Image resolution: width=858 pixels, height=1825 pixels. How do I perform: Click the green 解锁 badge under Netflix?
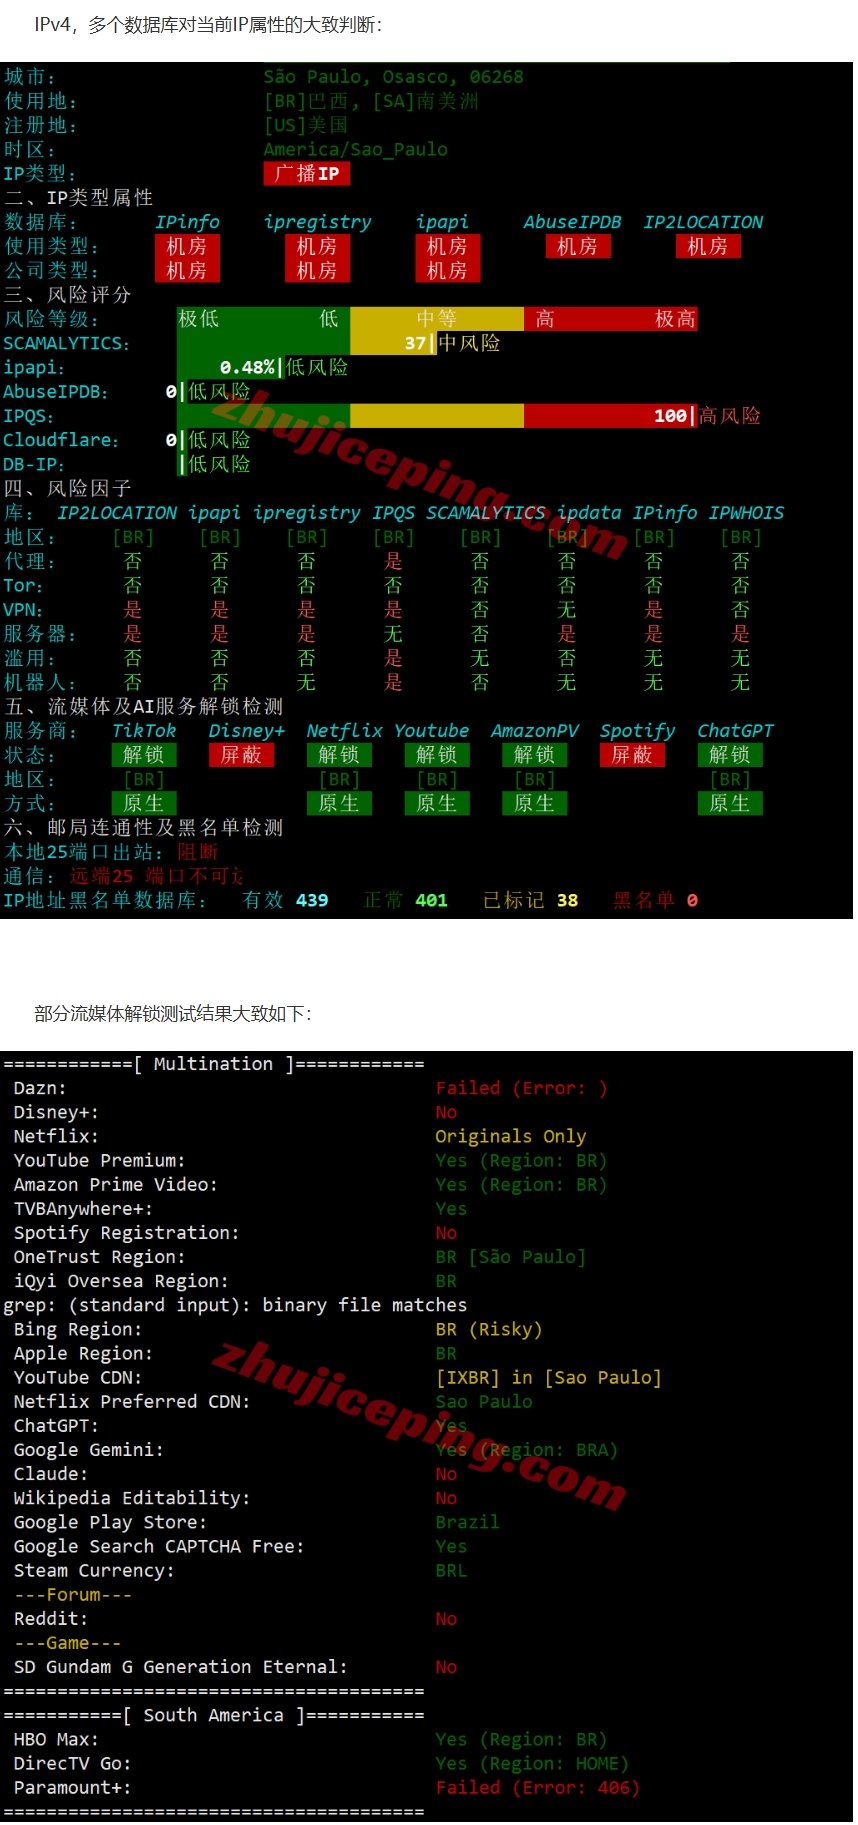pos(339,755)
